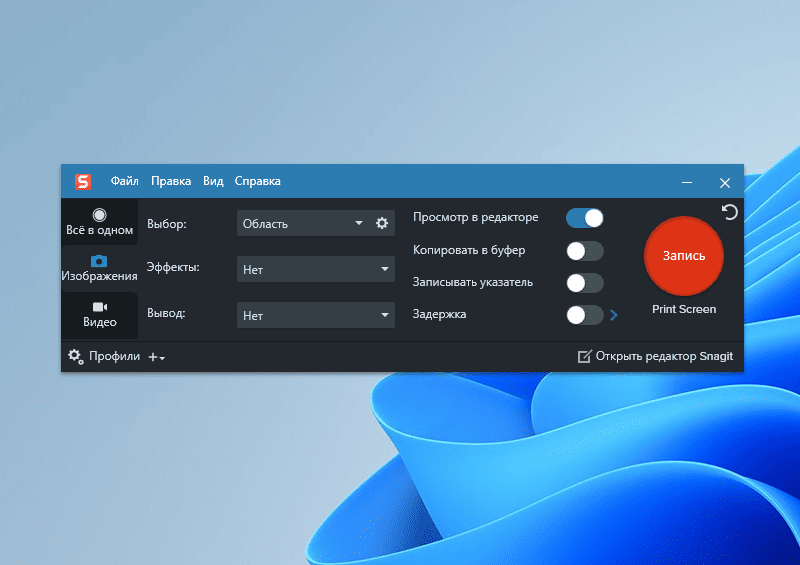Image resolution: width=800 pixels, height=565 pixels.
Task: Open selection settings gear icon
Action: [382, 223]
